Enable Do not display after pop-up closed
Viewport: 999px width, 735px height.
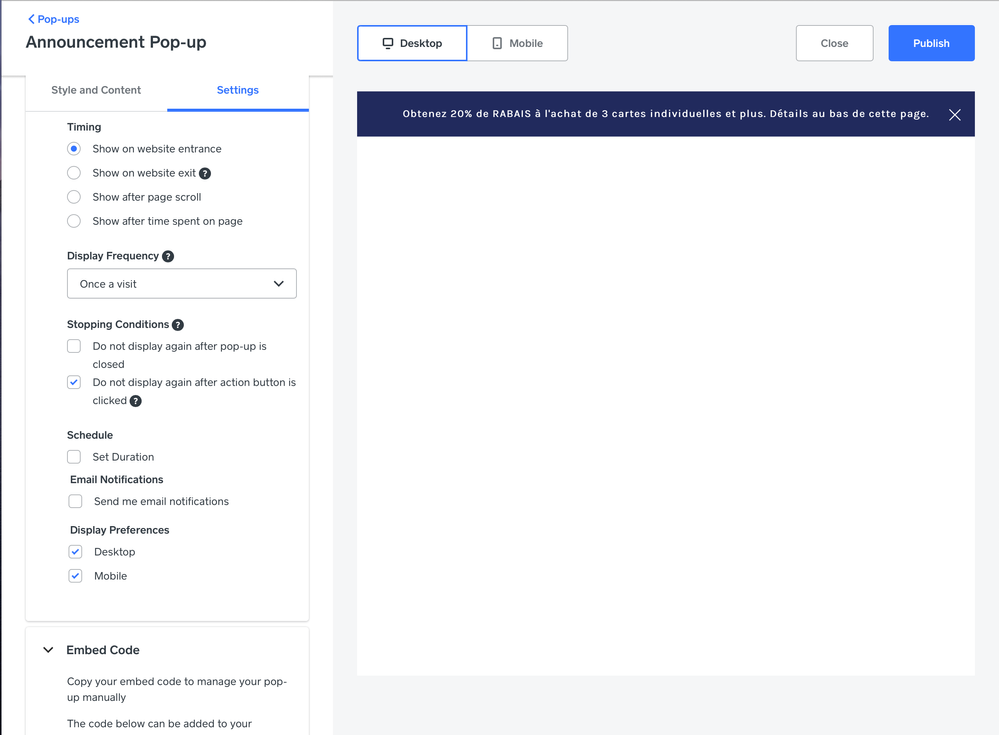(x=74, y=346)
